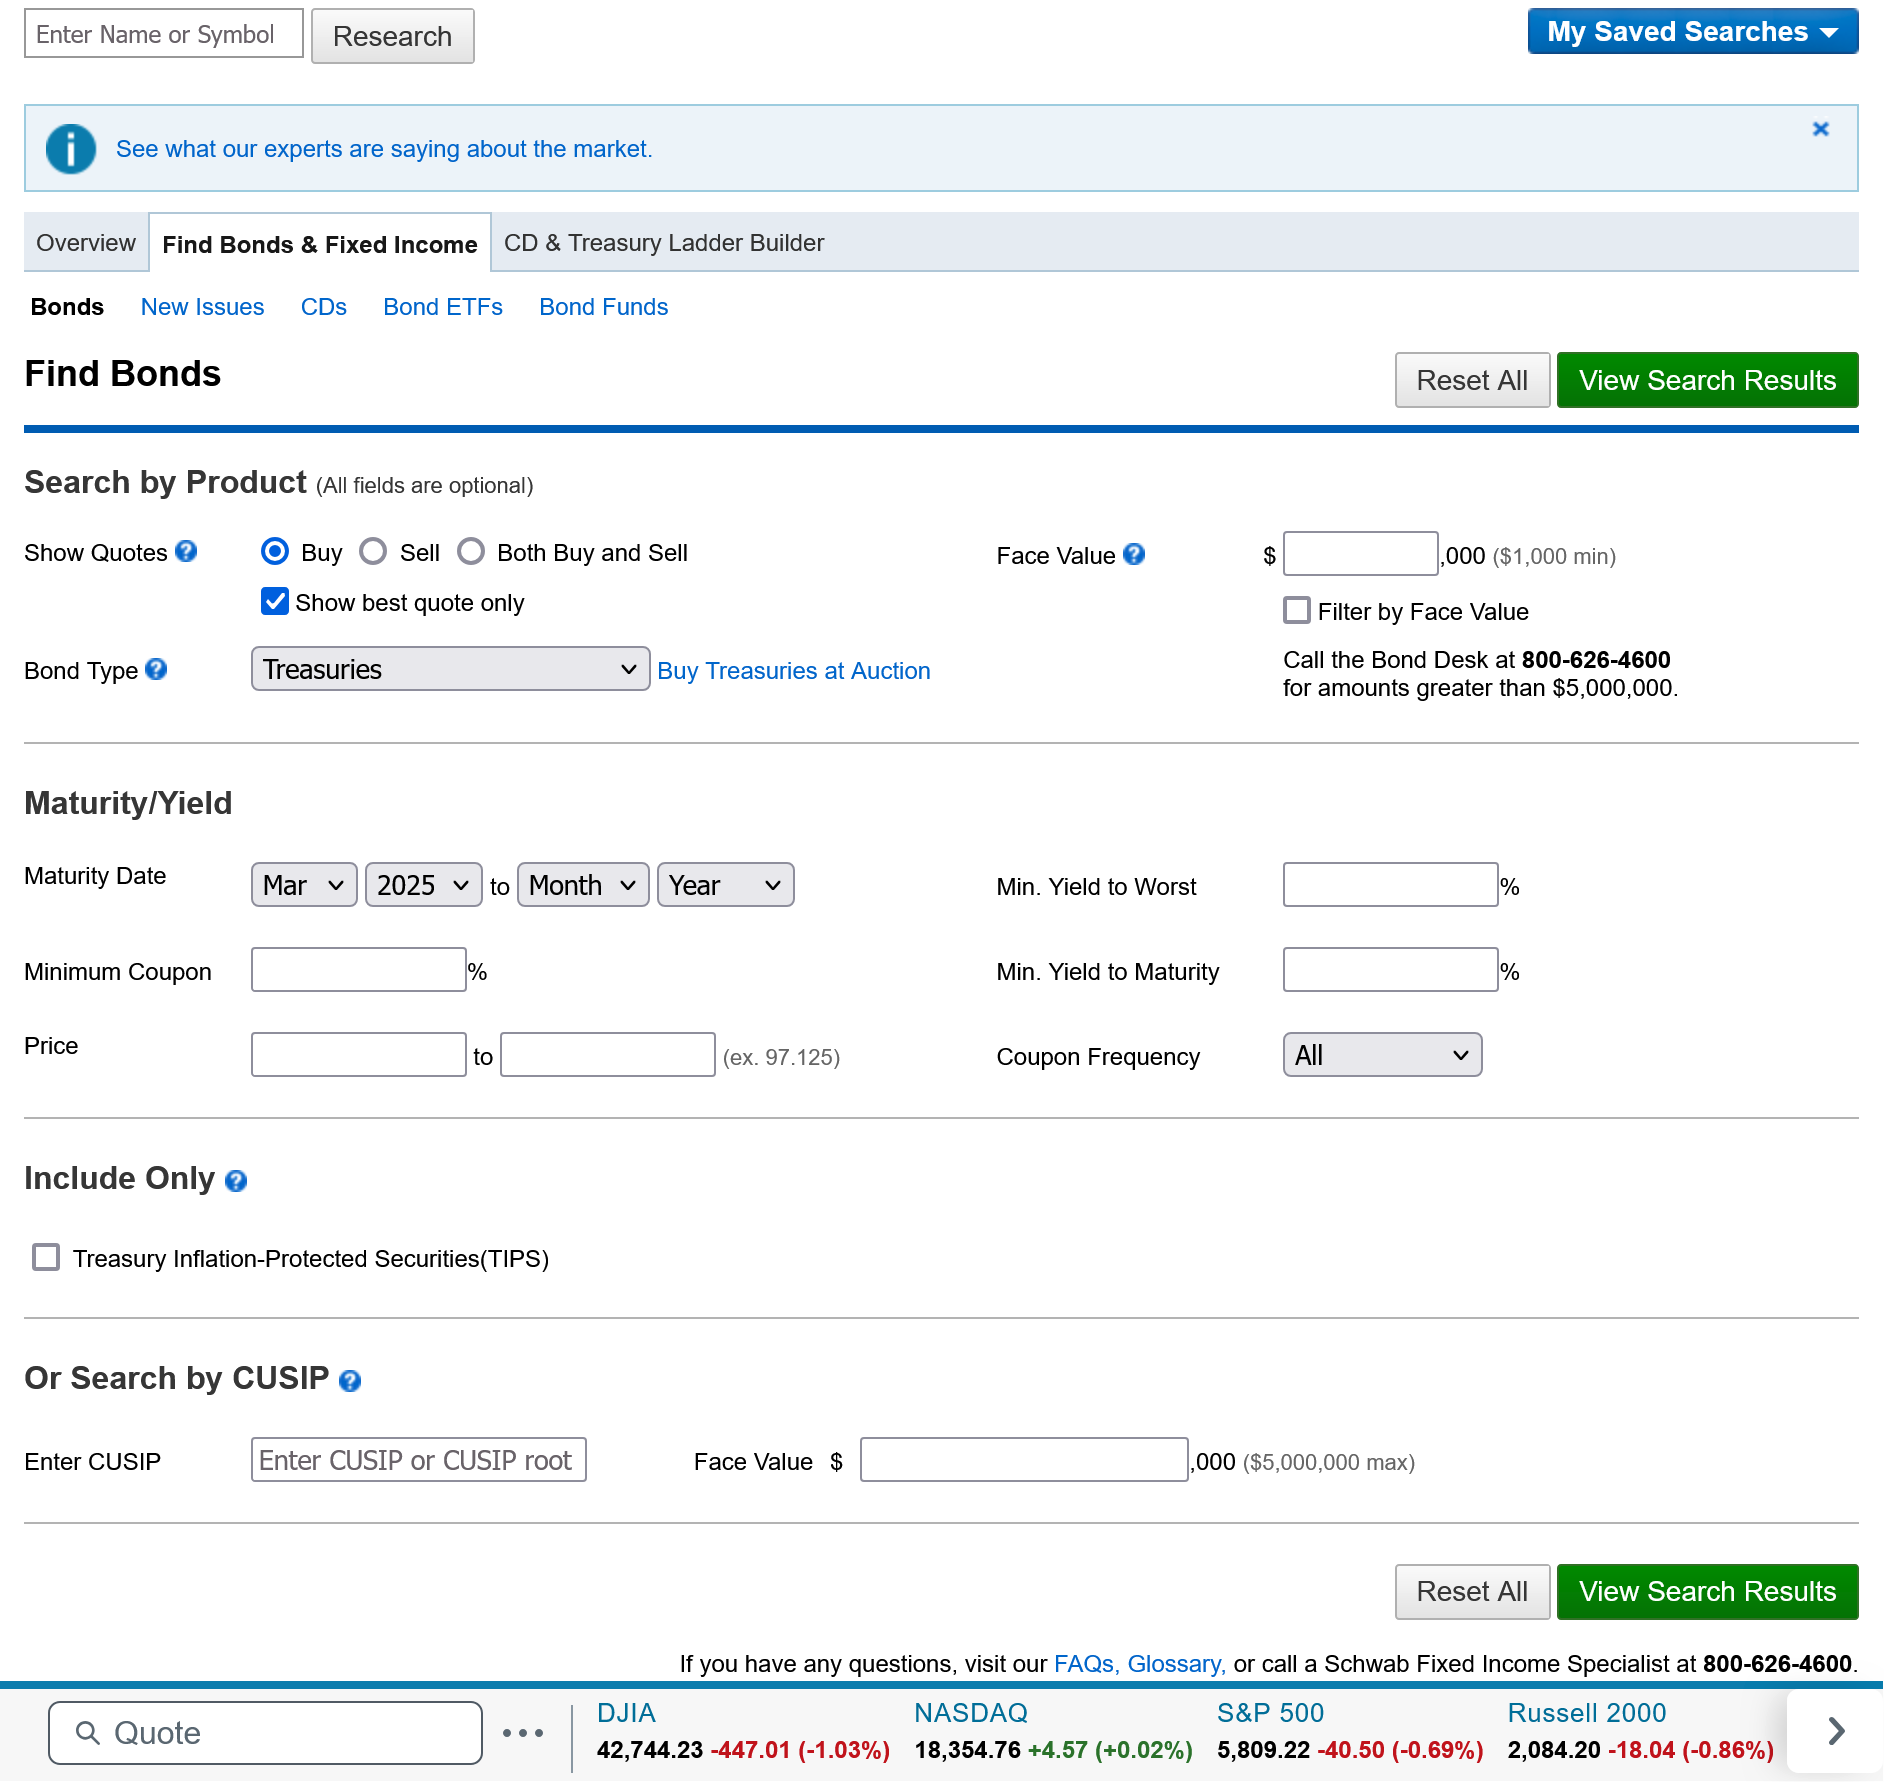Click the bottom Quote search box
Image resolution: width=1884 pixels, height=1782 pixels.
[x=265, y=1733]
